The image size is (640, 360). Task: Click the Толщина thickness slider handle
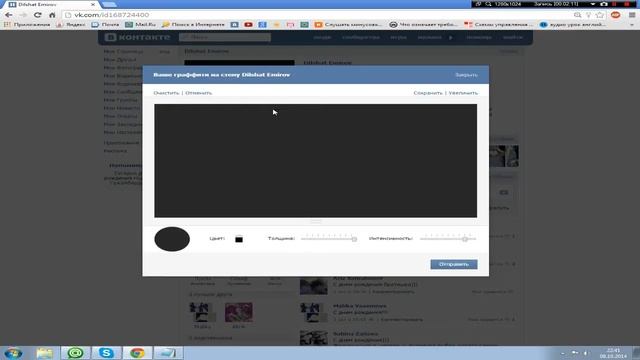click(x=354, y=239)
